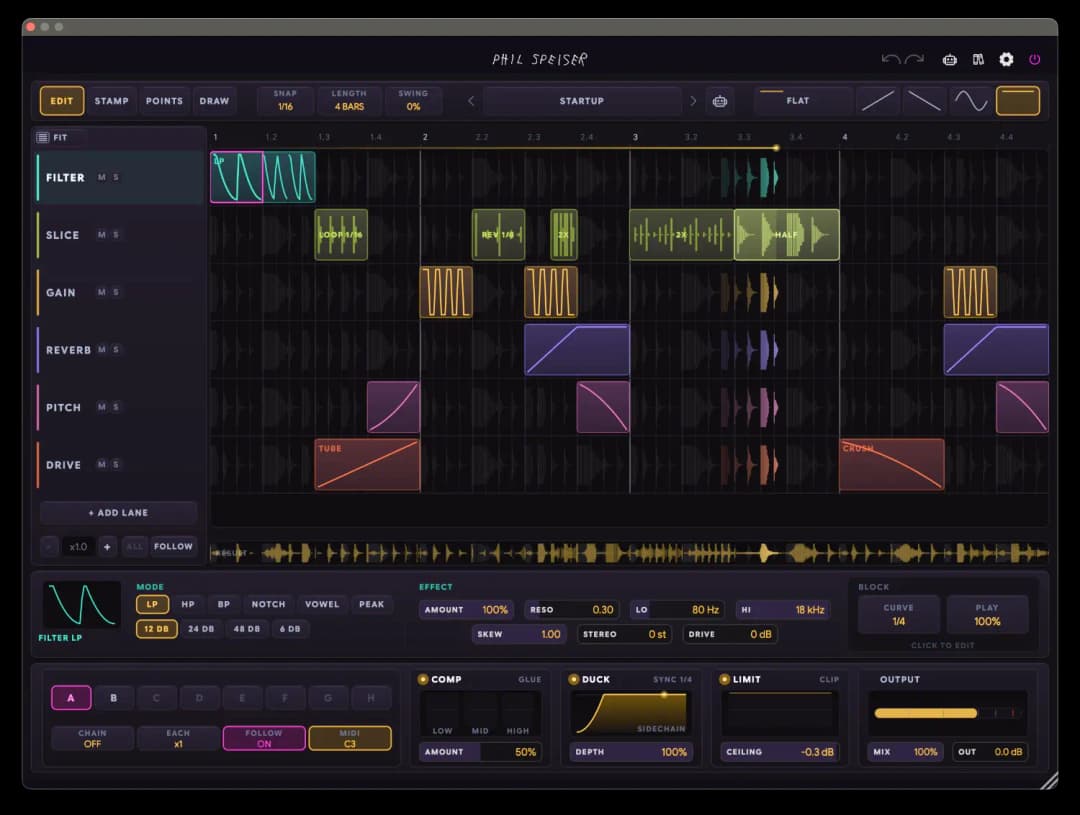Open the preset library book icon
The image size is (1080, 815).
point(978,60)
